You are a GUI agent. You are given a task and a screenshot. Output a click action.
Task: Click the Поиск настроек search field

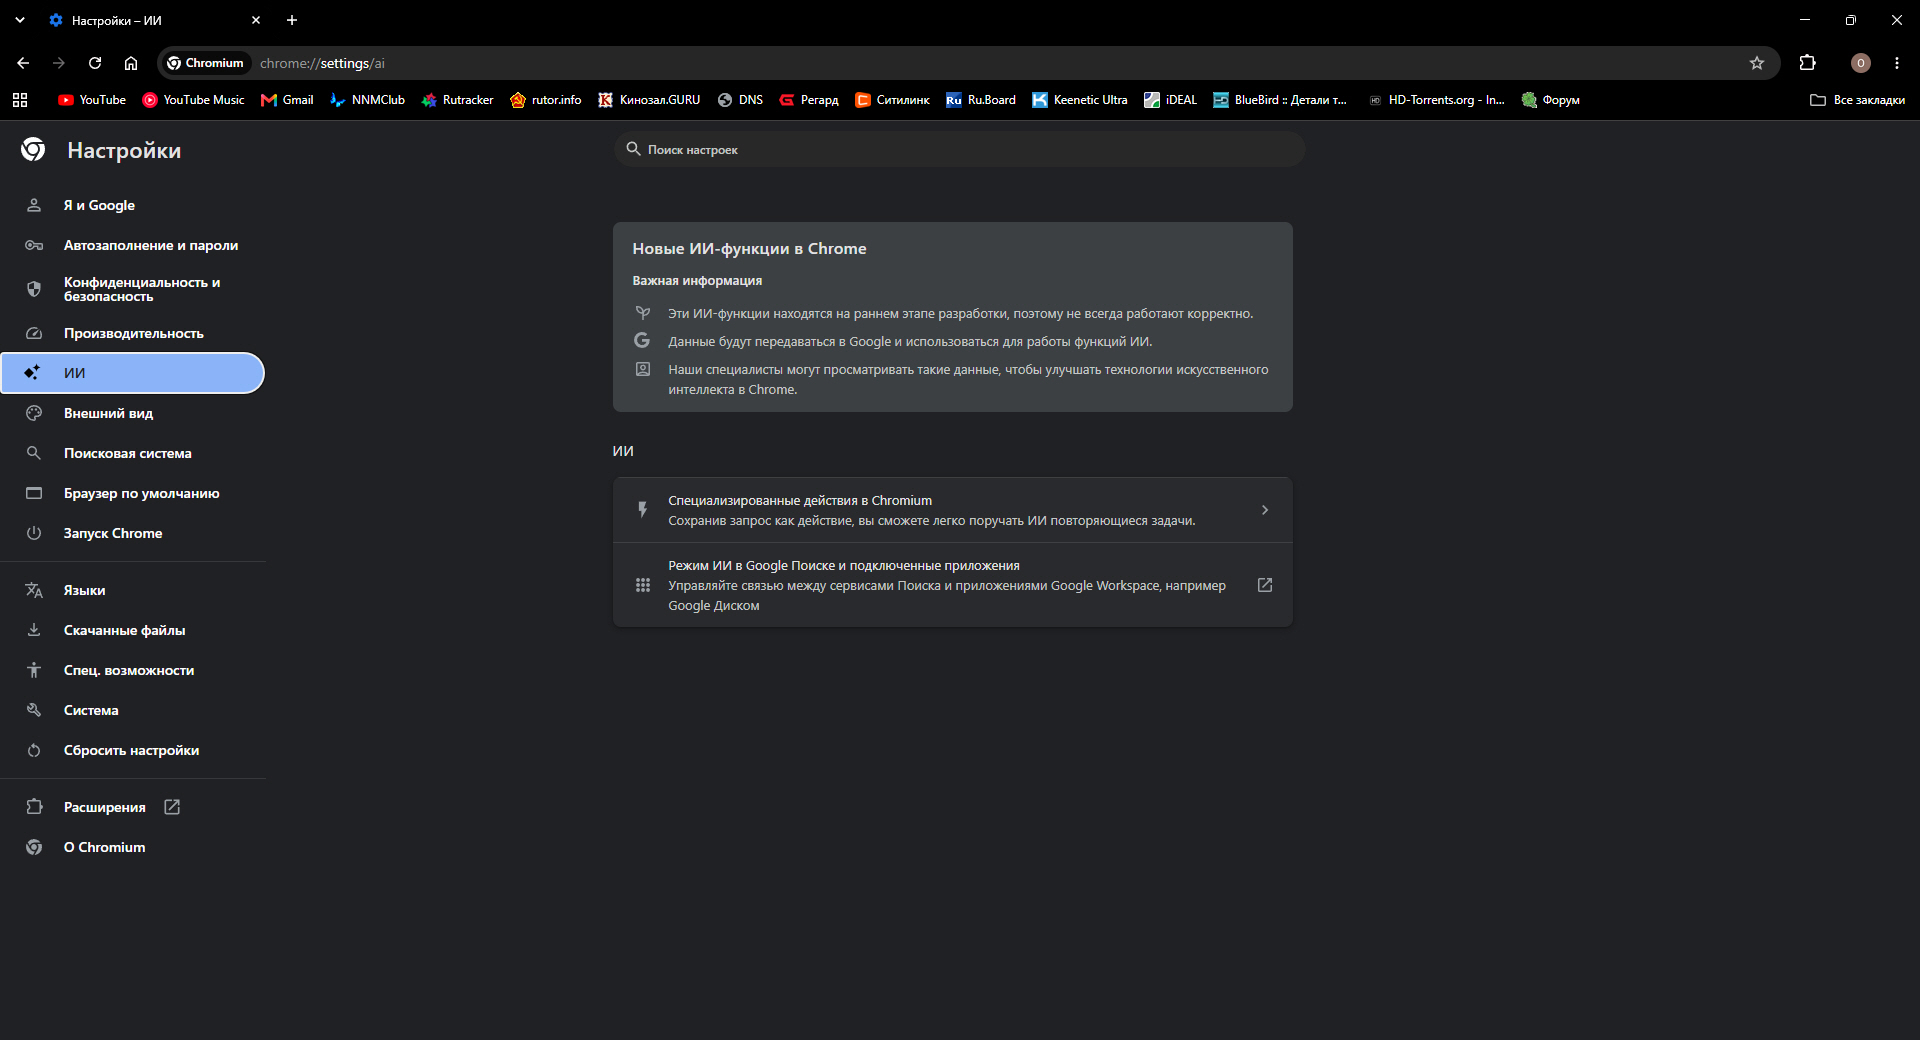[959, 149]
